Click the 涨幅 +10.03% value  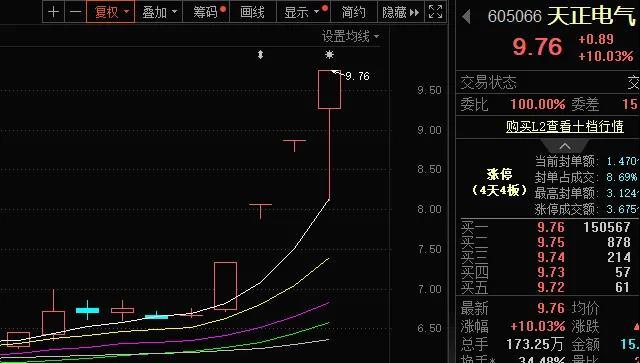[538, 326]
